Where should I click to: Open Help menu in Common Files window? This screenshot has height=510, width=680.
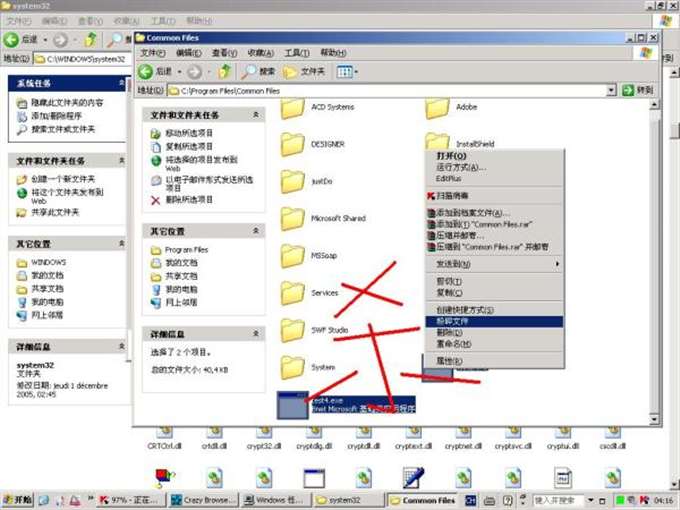[x=333, y=53]
